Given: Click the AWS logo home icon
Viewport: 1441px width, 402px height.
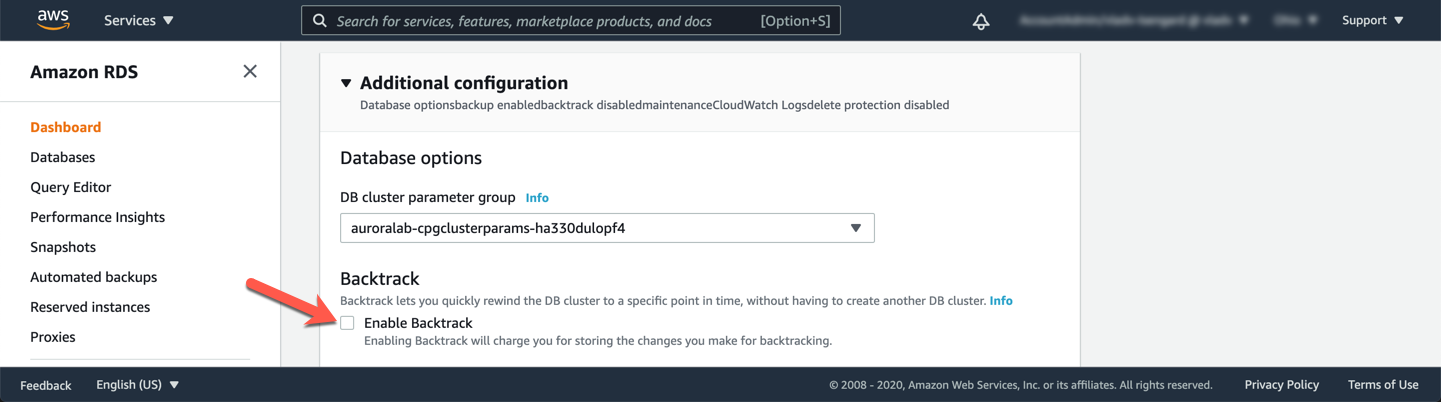Looking at the screenshot, I should coord(53,20).
